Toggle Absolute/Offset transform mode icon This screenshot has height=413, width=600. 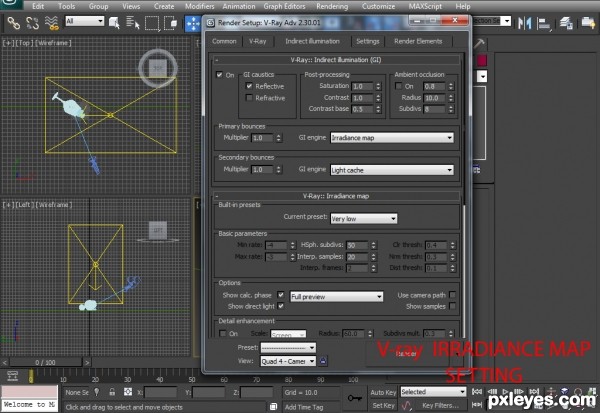128,392
